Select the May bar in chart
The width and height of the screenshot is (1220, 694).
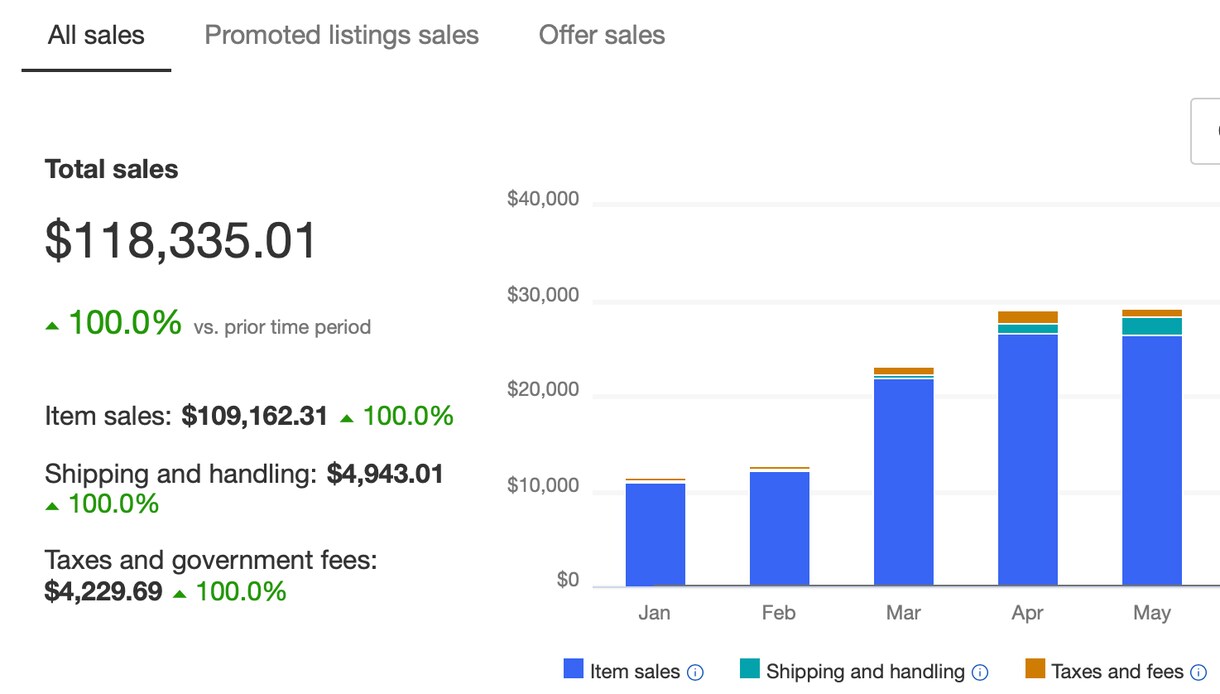[x=1151, y=448]
